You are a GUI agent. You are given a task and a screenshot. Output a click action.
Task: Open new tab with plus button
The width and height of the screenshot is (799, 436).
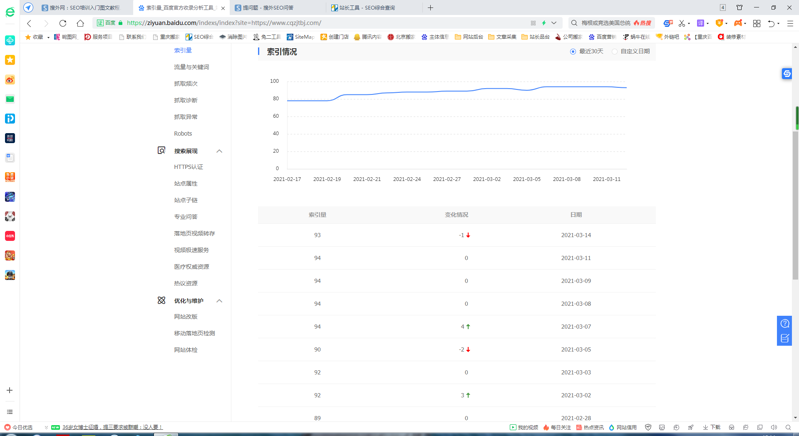point(430,8)
